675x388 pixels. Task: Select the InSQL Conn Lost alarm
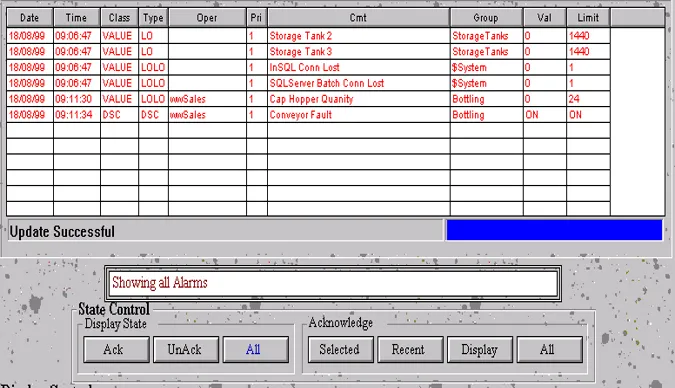(x=304, y=68)
